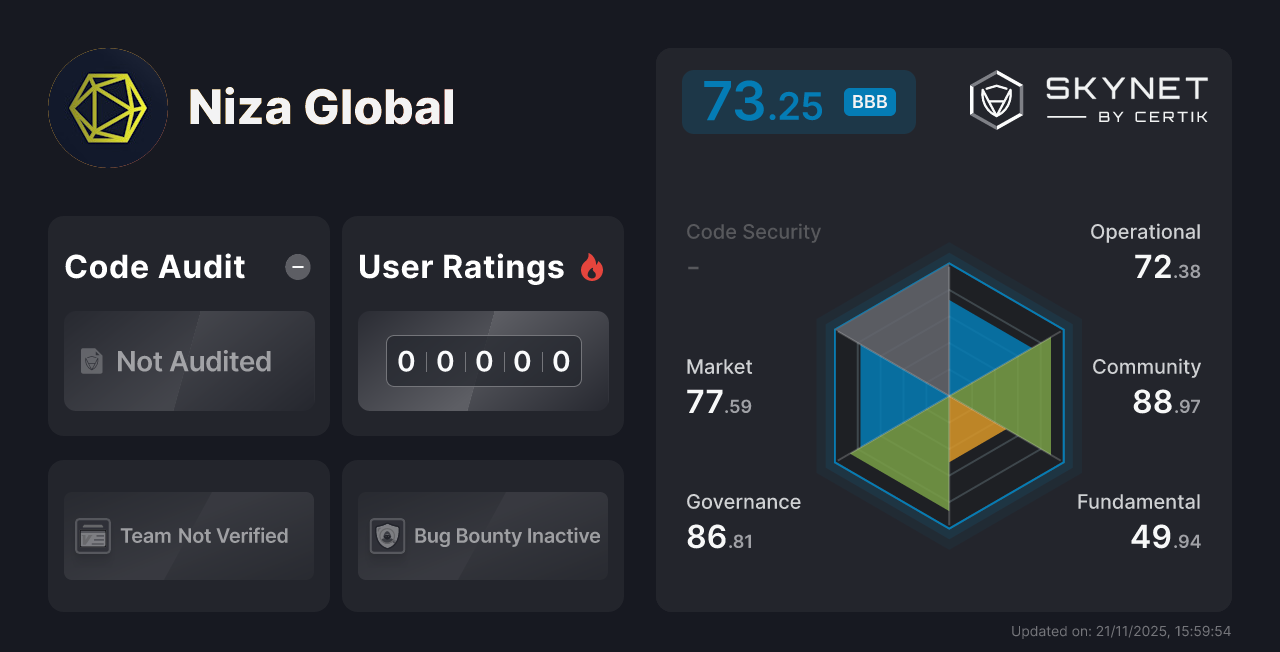Open the User Ratings card
This screenshot has height=652, width=1280.
pyautogui.click(x=482, y=325)
